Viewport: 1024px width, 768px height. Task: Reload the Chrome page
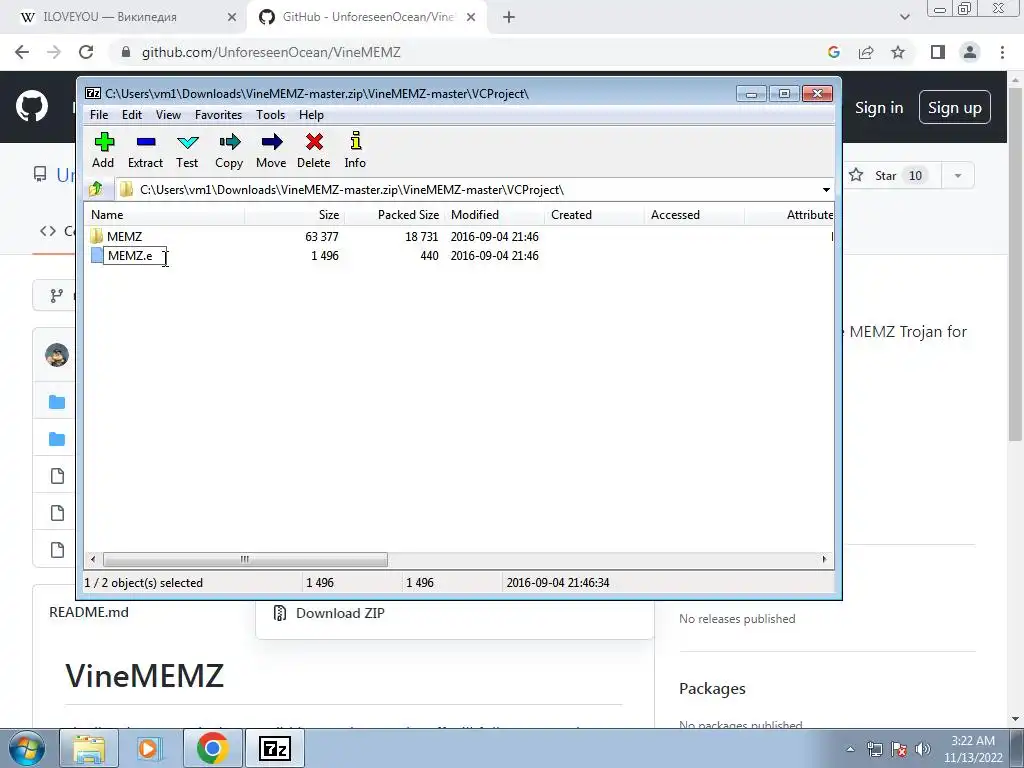pos(86,52)
